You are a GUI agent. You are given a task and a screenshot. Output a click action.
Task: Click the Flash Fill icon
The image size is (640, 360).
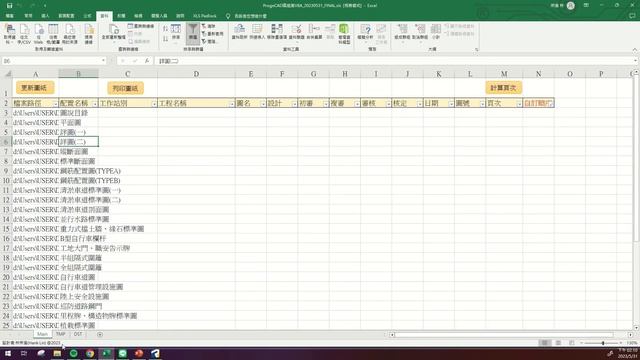[257, 32]
